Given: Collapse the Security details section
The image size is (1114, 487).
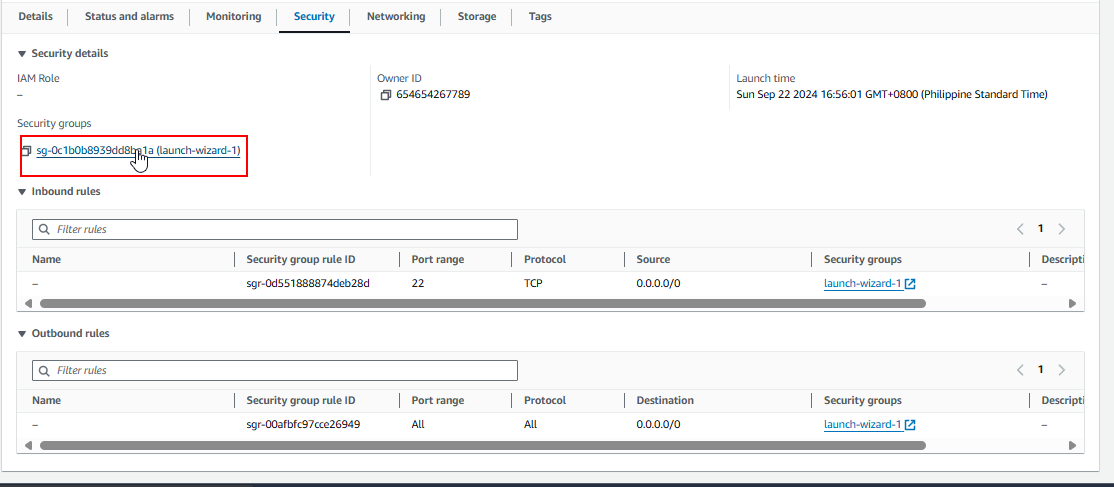Looking at the screenshot, I should 22,54.
